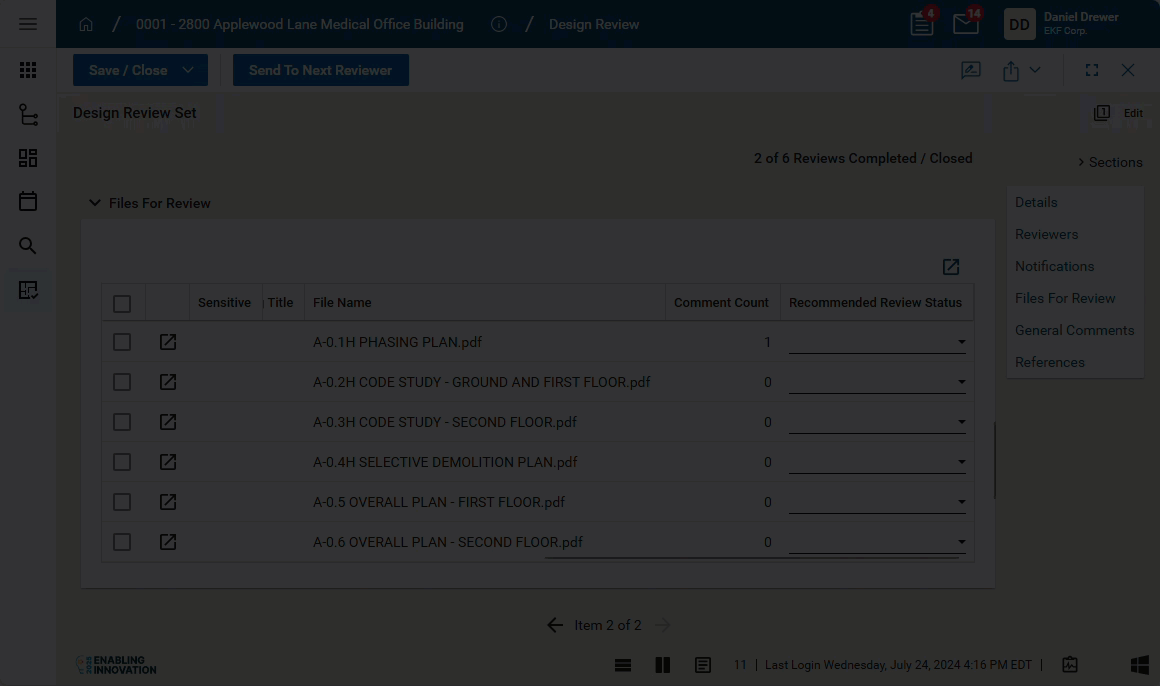Image resolution: width=1160 pixels, height=686 pixels.
Task: Jump to Reviewers section
Action: click(x=1046, y=234)
